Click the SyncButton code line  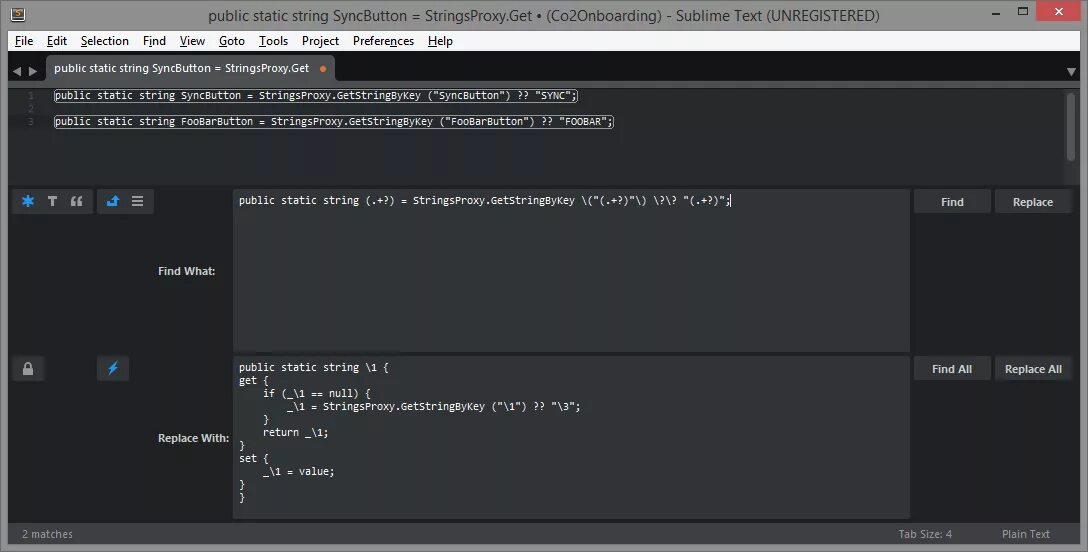click(x=316, y=96)
